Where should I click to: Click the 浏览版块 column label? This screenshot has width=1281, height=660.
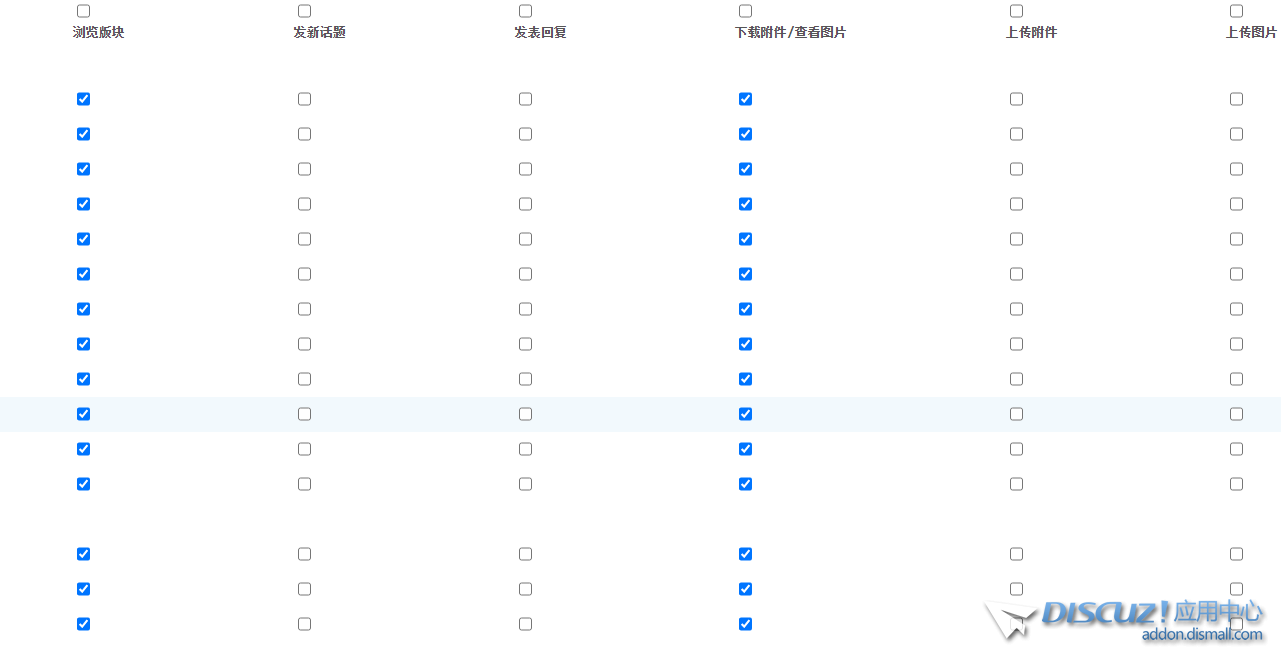coord(98,32)
